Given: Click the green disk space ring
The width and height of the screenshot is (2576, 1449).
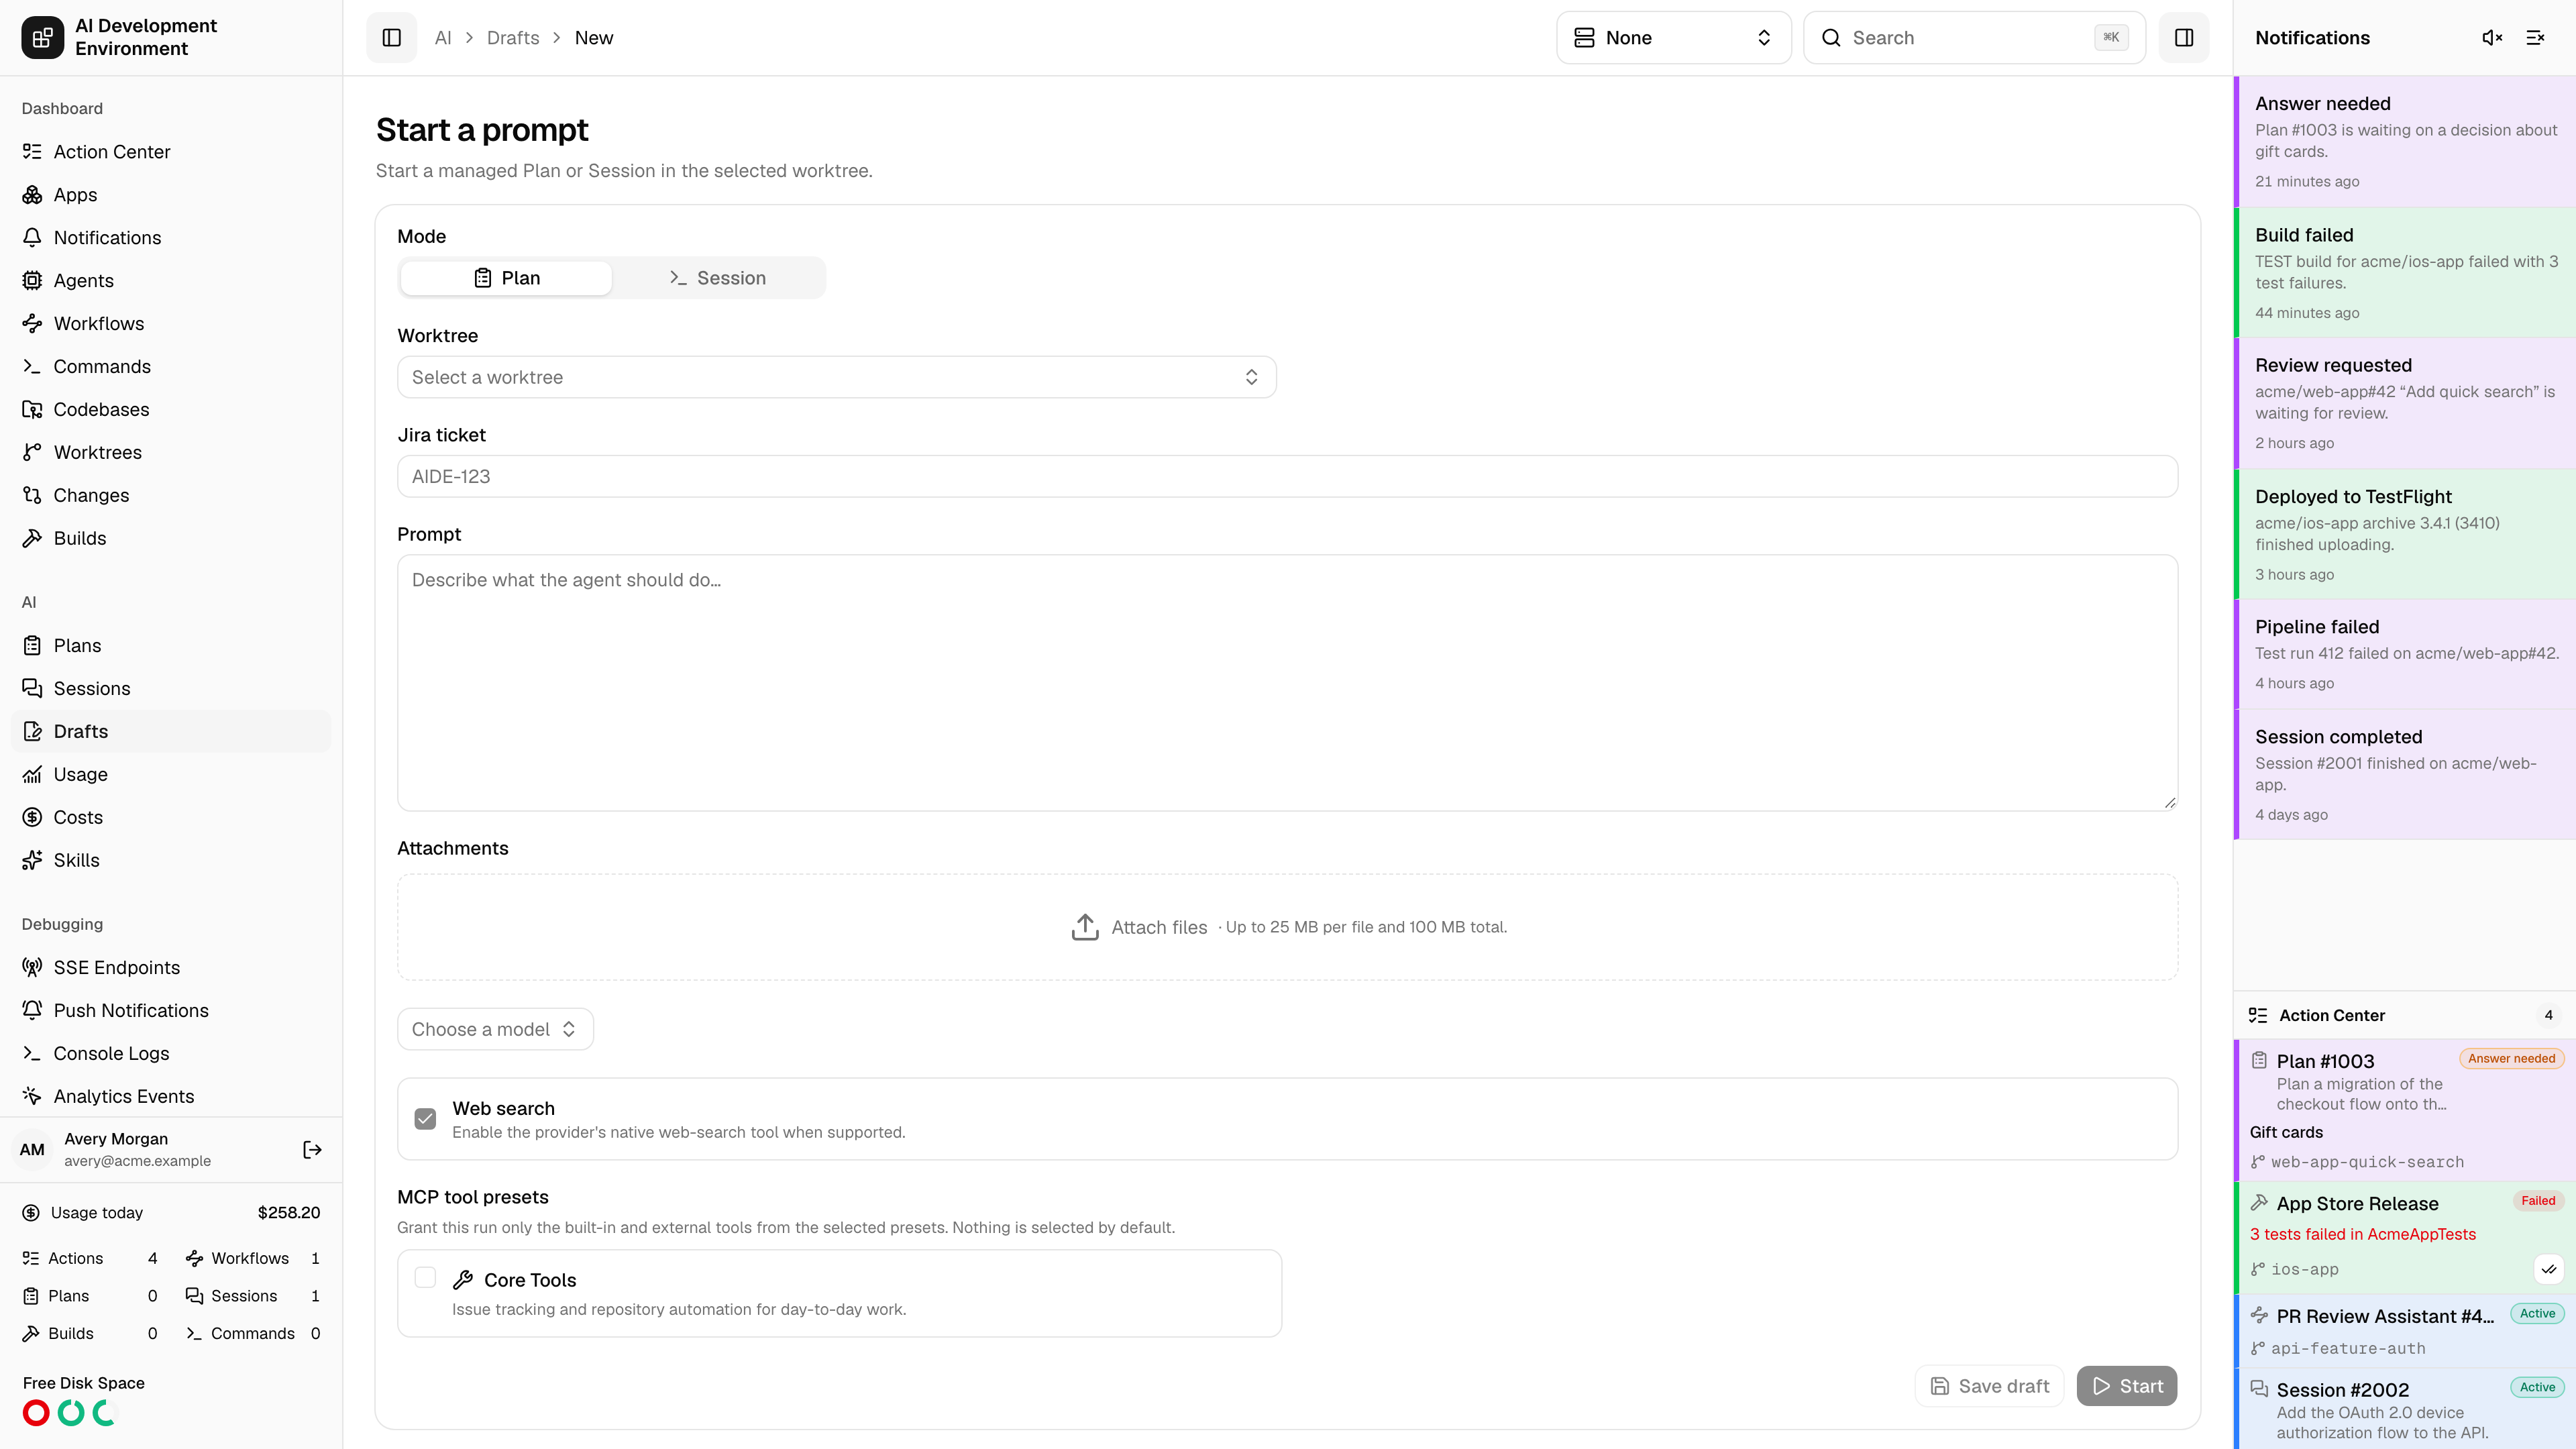Looking at the screenshot, I should [71, 1413].
